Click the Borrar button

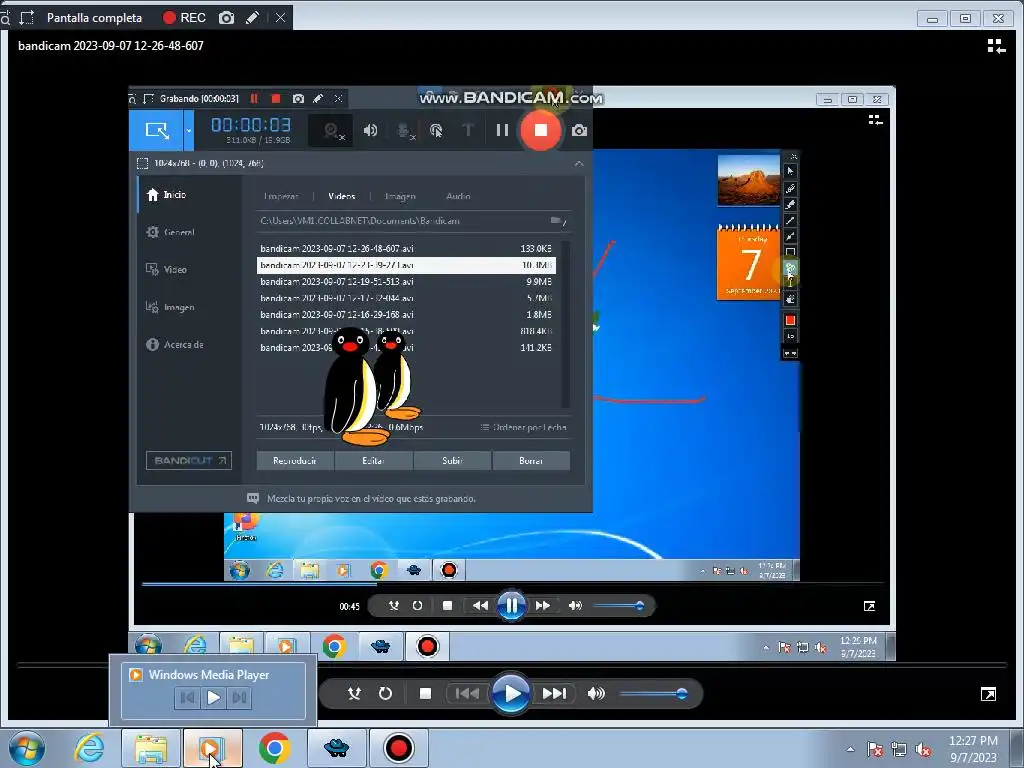pos(531,460)
